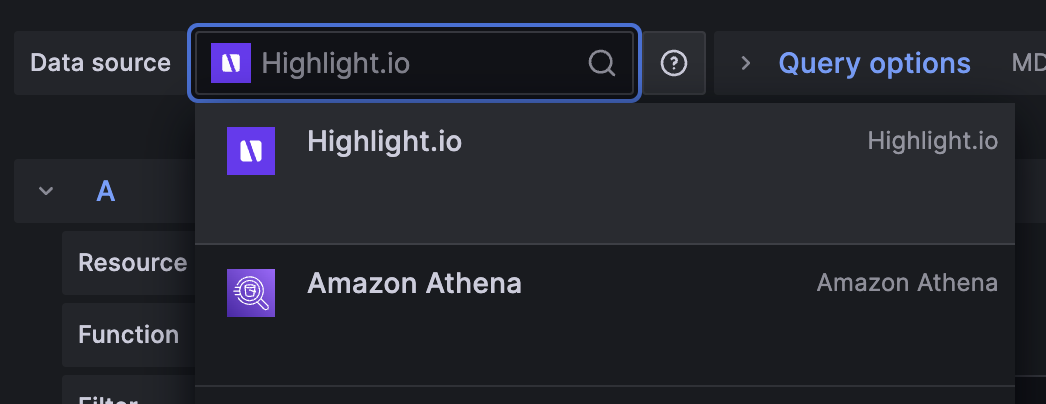
Task: Click the grey Amazon Athena type label on right
Action: coord(907,283)
